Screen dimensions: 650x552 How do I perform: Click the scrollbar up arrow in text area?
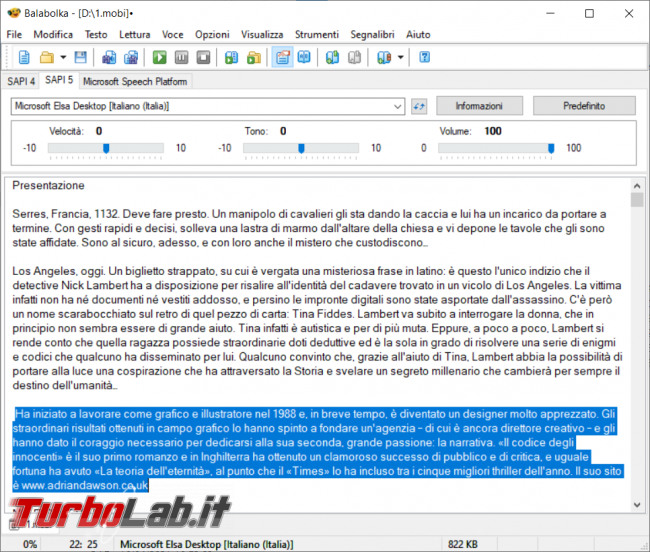pos(637,186)
